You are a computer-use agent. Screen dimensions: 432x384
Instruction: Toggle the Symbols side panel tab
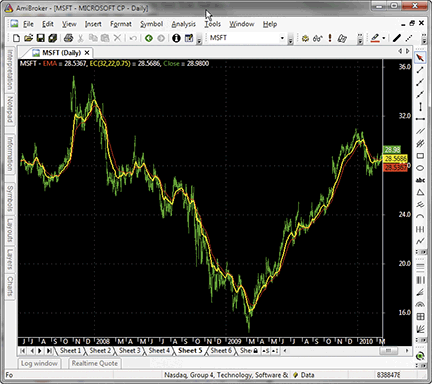tap(10, 198)
